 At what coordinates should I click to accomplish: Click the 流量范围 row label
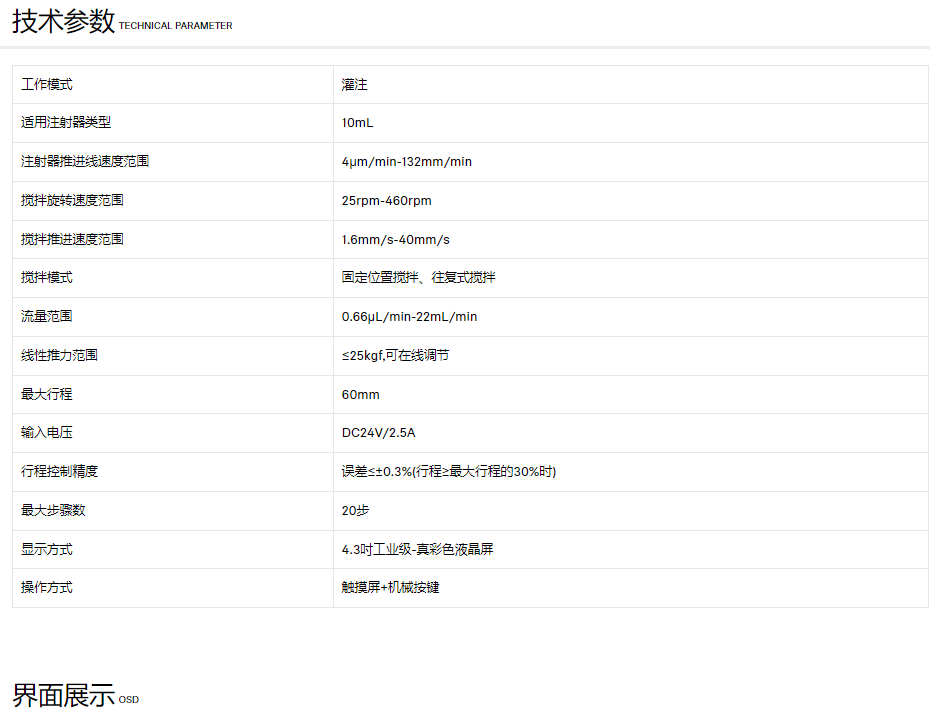[47, 316]
